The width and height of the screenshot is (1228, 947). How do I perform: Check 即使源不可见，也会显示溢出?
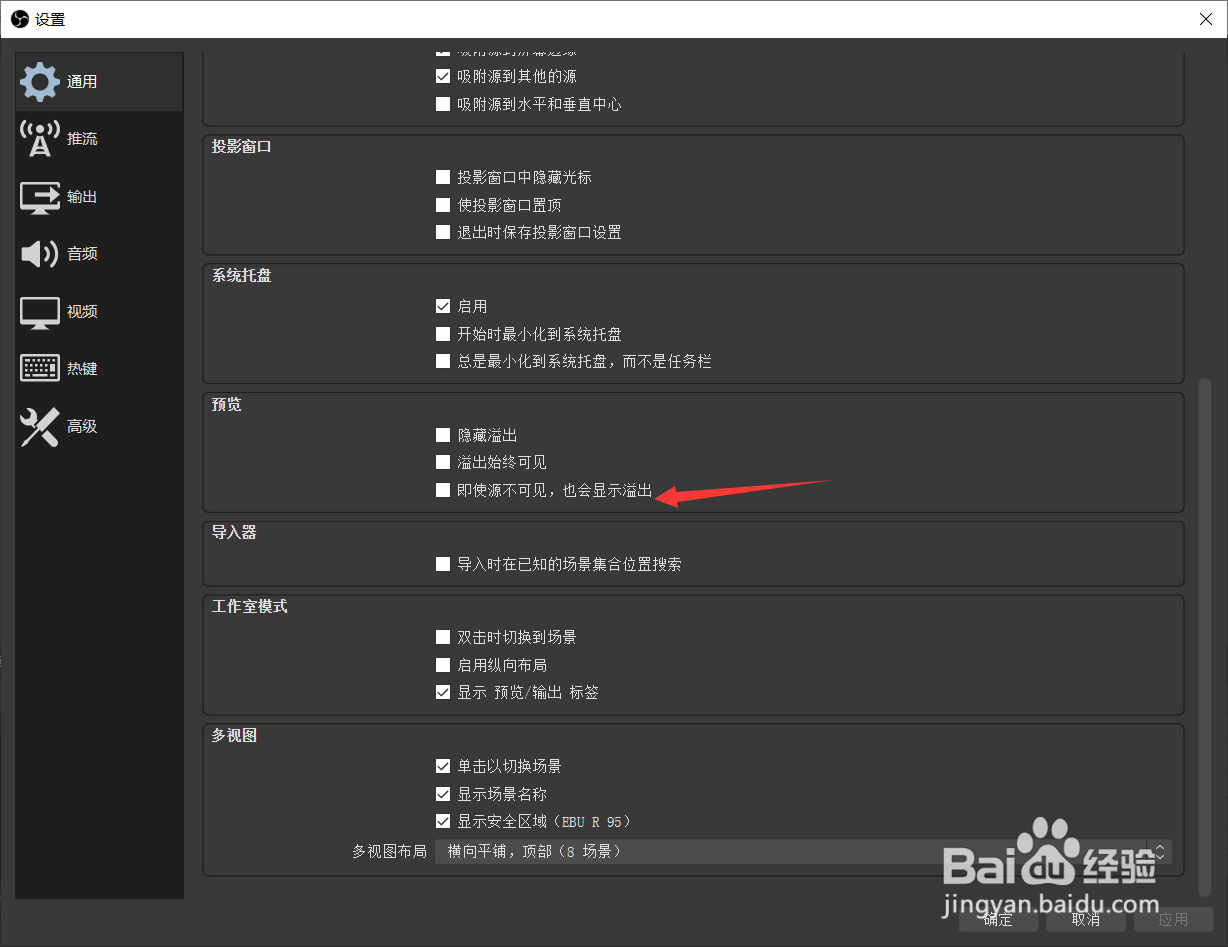point(443,490)
